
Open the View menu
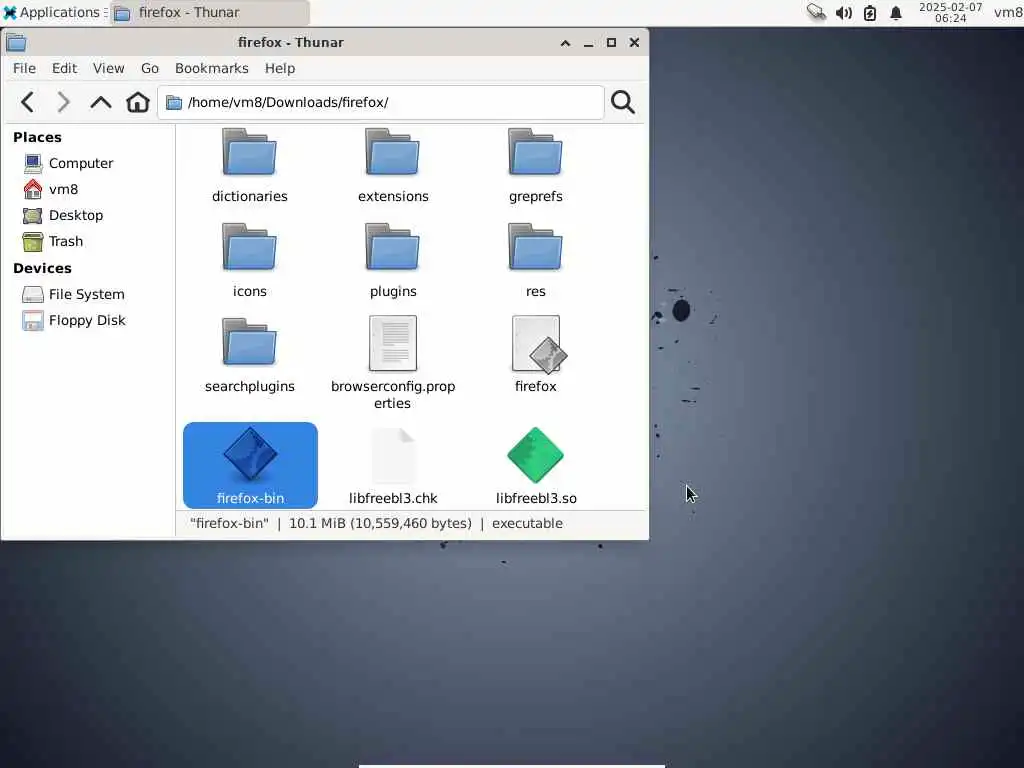coord(108,69)
